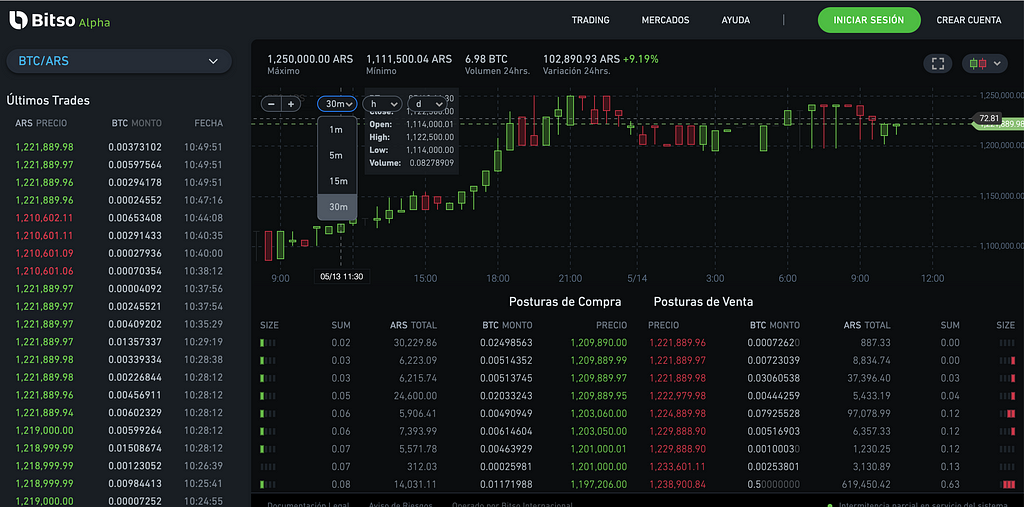Zoom in the chart with plus button
The image size is (1024, 507).
pos(291,104)
